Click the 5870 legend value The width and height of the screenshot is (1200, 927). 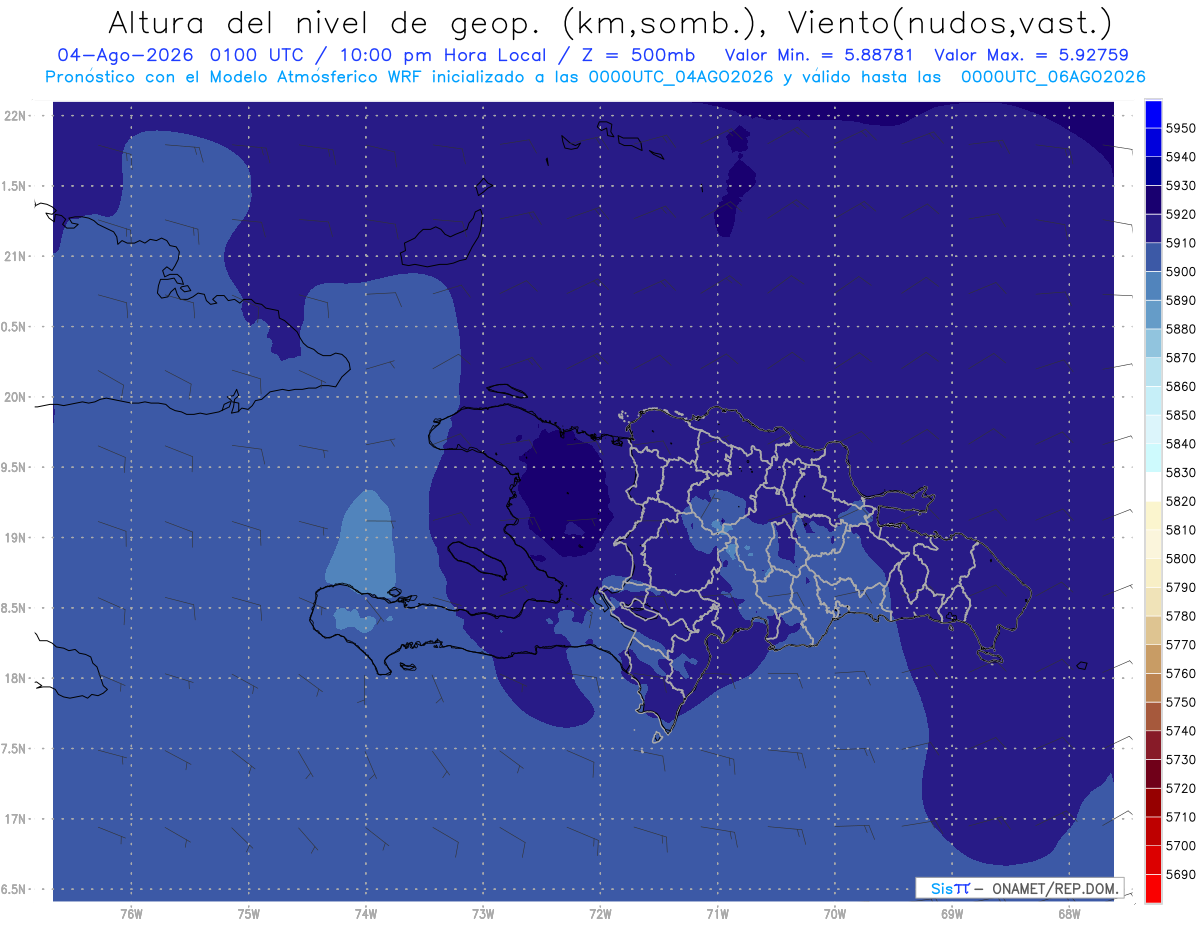(1181, 357)
